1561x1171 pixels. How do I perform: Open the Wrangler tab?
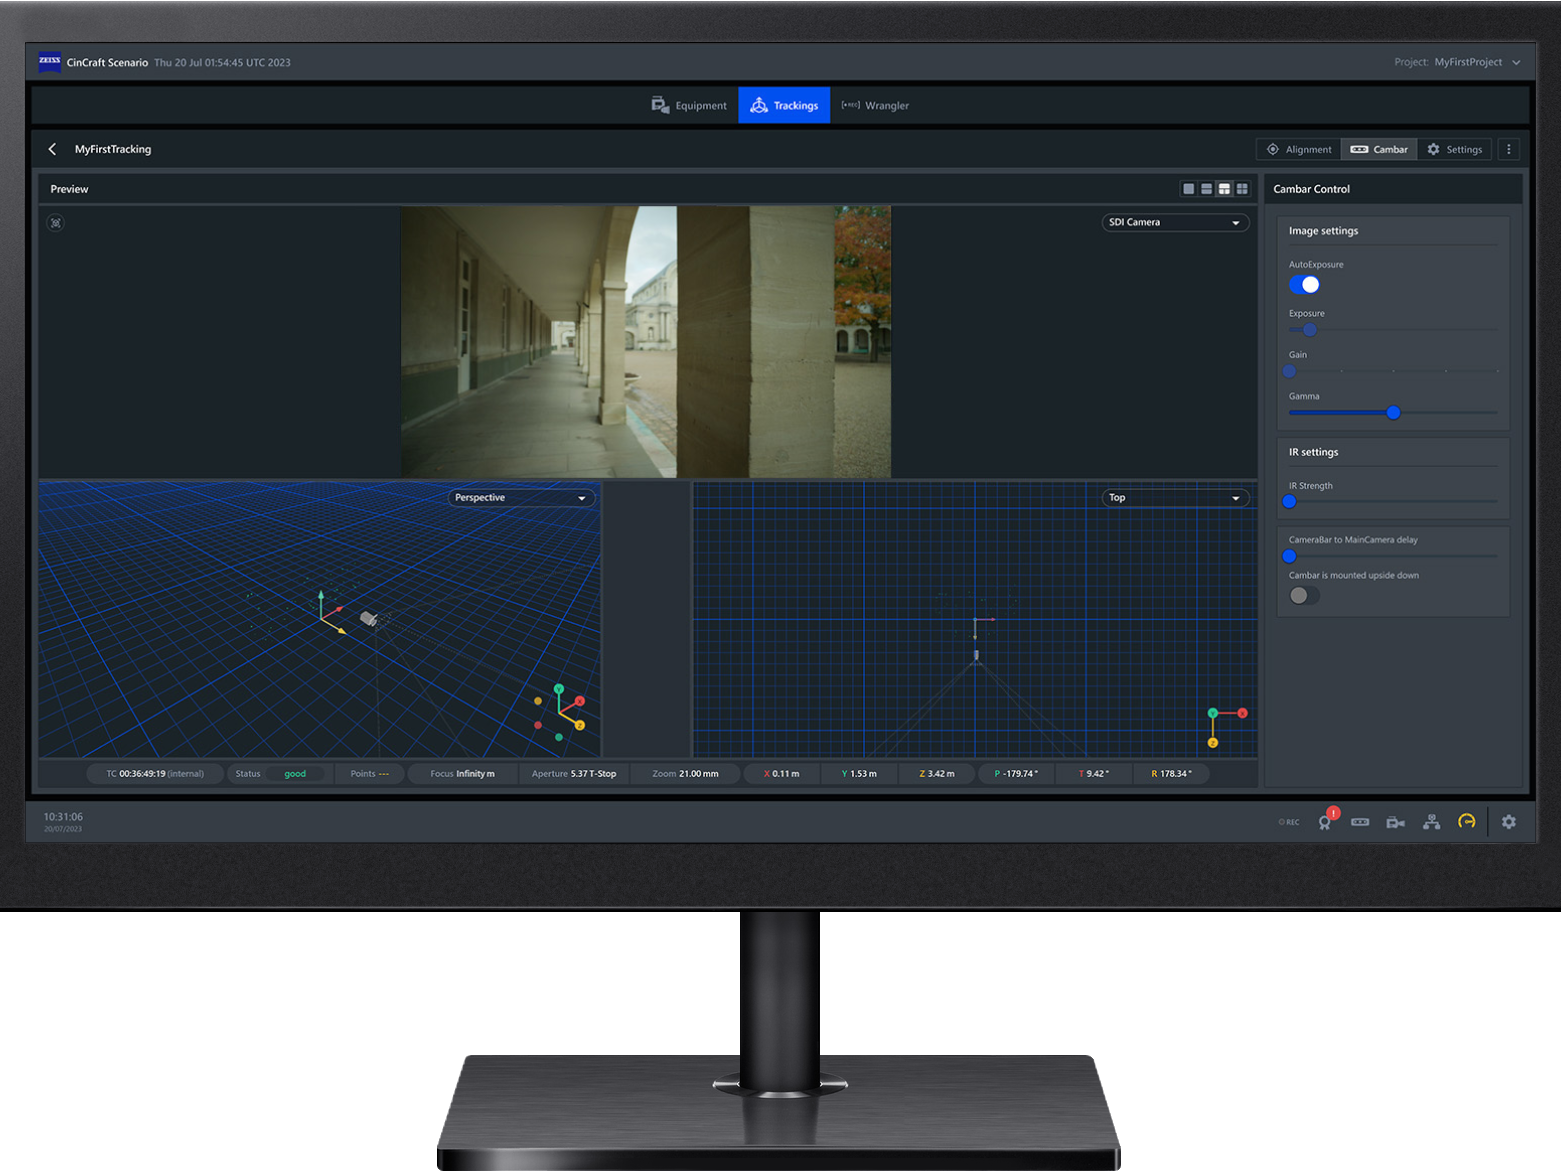(x=875, y=105)
